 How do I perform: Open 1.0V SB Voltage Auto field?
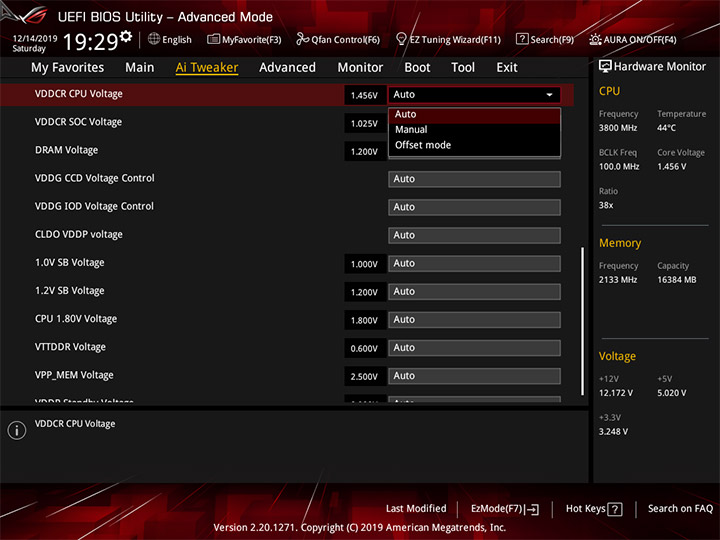coord(474,264)
